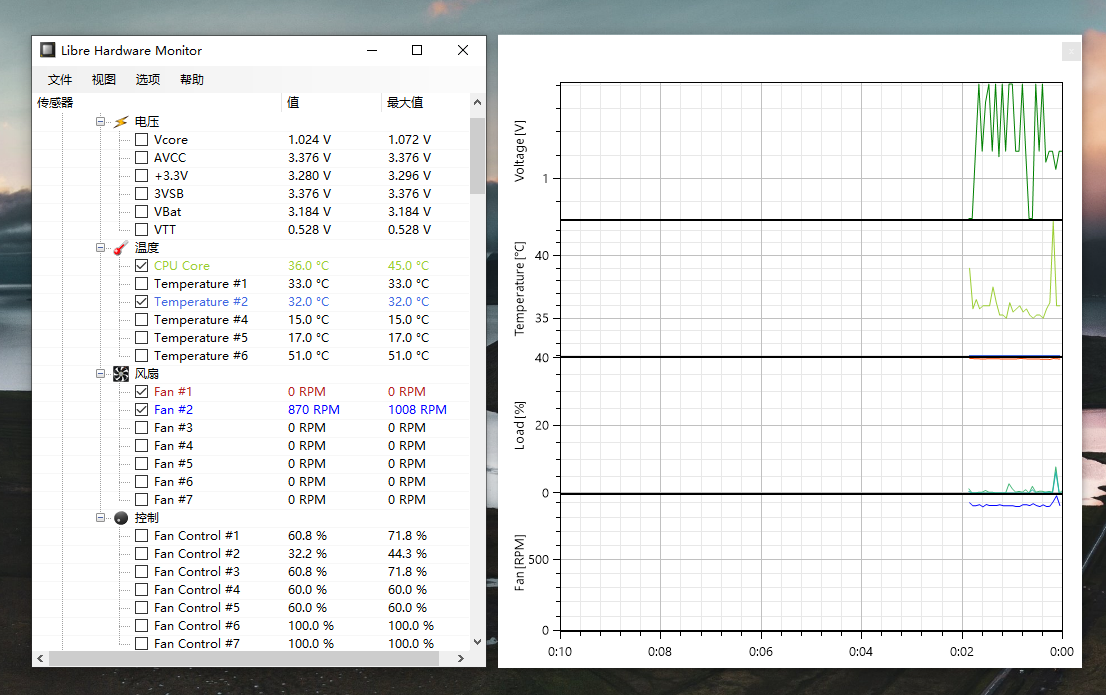Select the Fan #4 row label
This screenshot has height=695, width=1106.
tap(174, 446)
